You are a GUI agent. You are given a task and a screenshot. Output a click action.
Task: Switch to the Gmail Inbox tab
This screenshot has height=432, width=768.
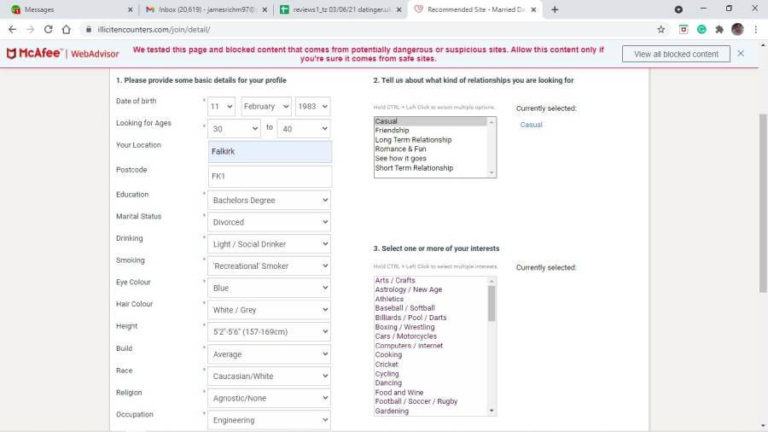pos(206,9)
